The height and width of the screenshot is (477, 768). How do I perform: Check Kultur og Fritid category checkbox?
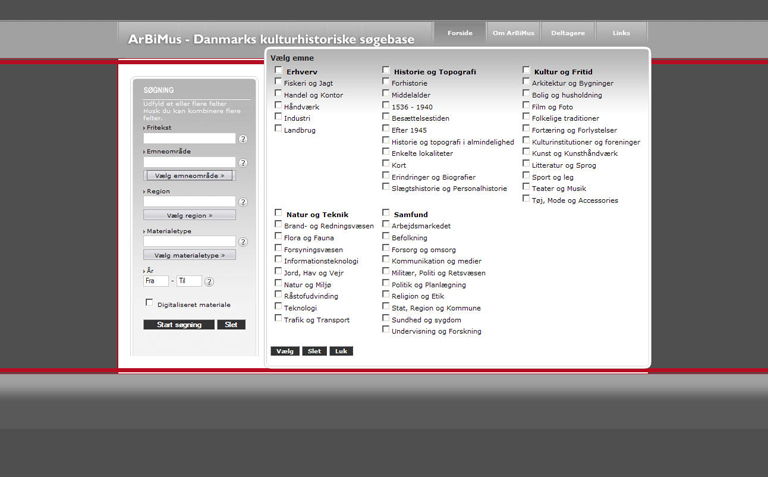(526, 70)
